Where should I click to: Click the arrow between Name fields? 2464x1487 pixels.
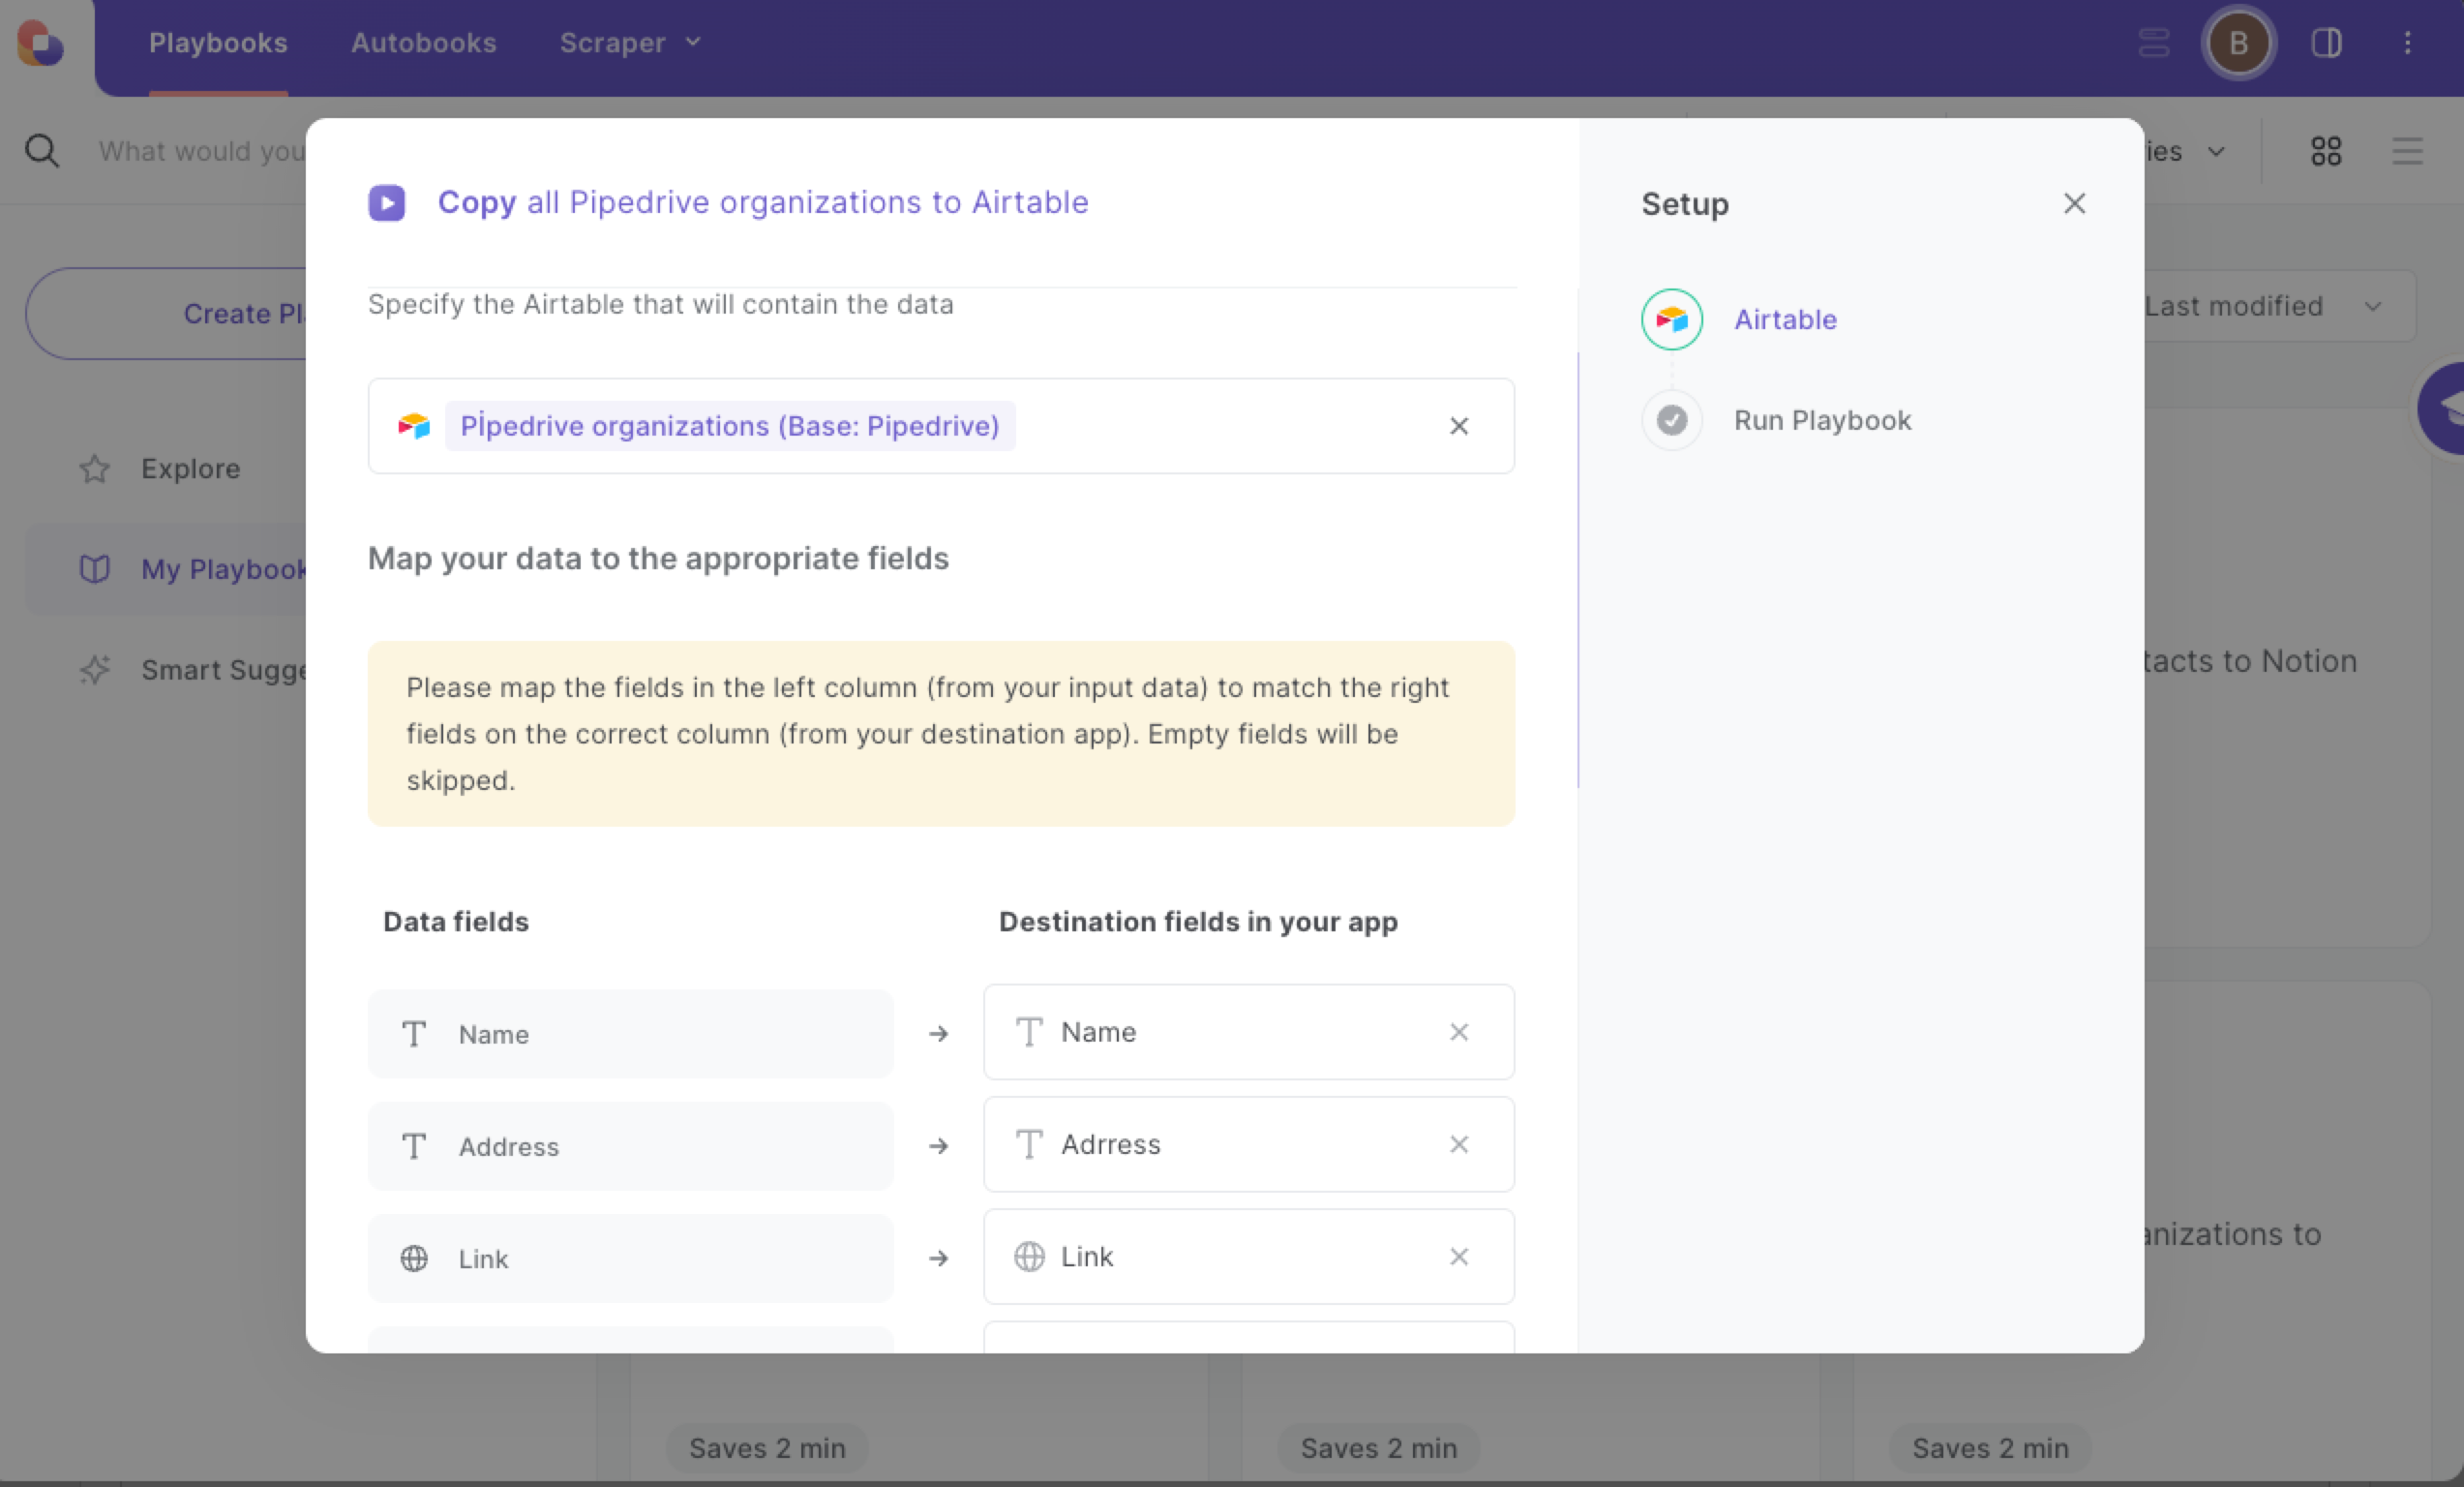938,1034
